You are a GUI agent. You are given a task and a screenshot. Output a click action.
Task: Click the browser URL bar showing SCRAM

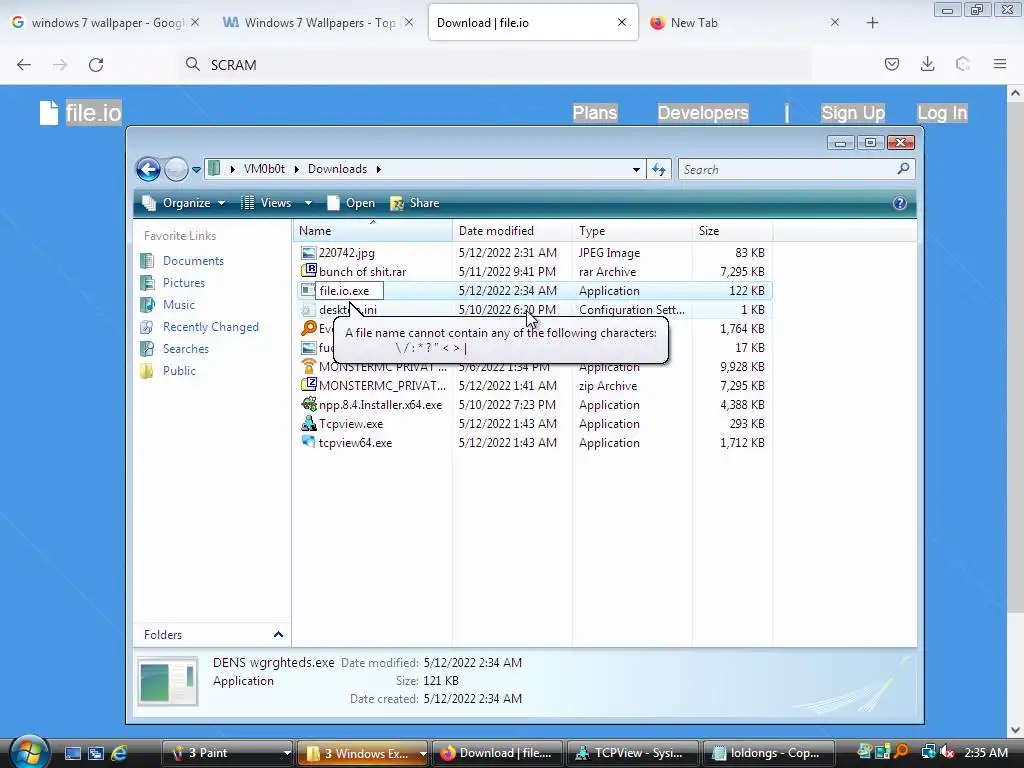click(x=496, y=65)
